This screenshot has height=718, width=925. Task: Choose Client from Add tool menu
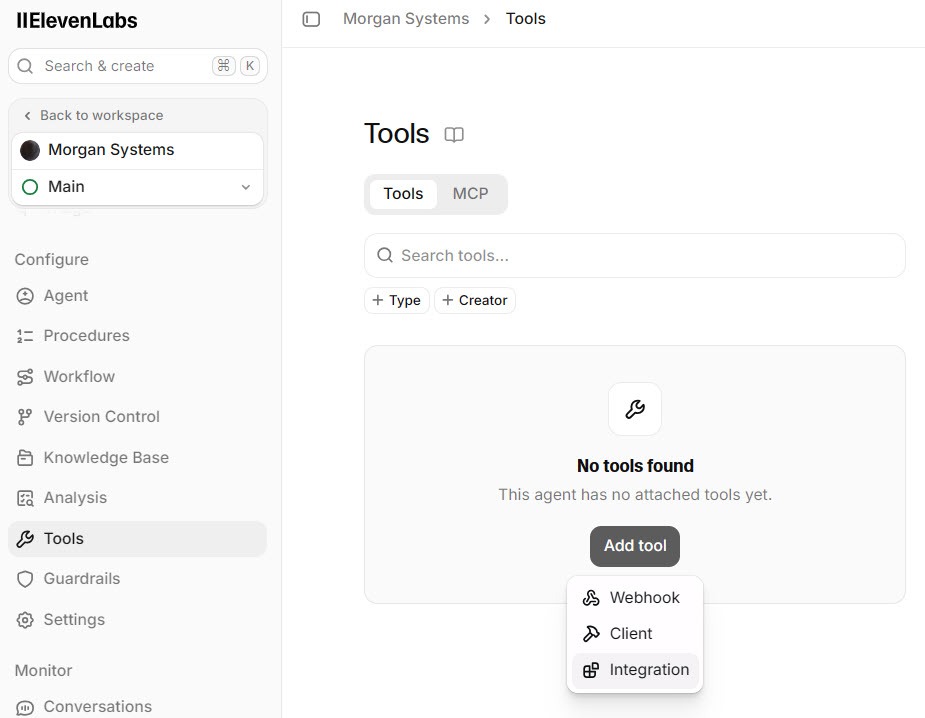[635, 634]
